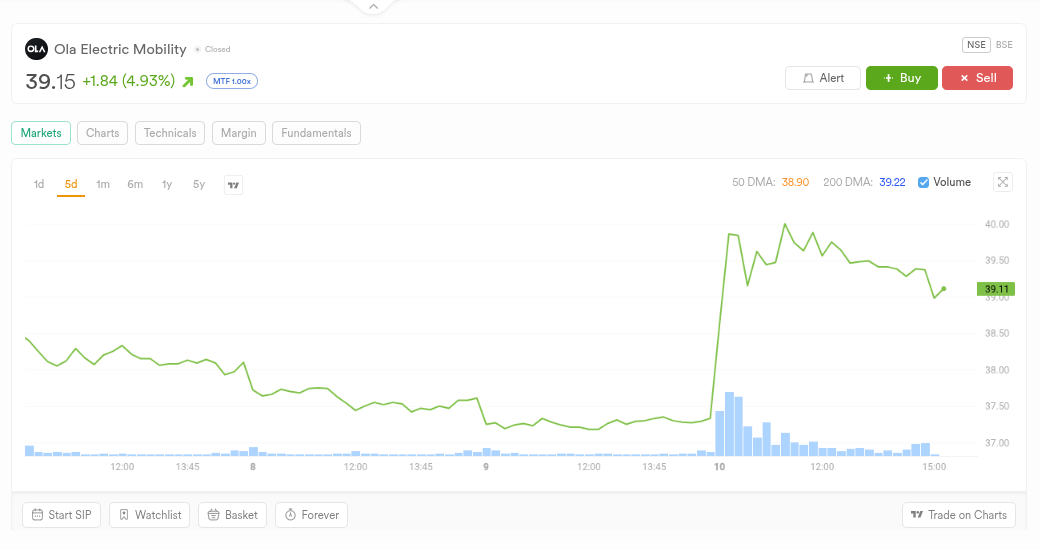Select the 1m chart range
Viewport: 1040px width, 550px height.
(x=103, y=184)
